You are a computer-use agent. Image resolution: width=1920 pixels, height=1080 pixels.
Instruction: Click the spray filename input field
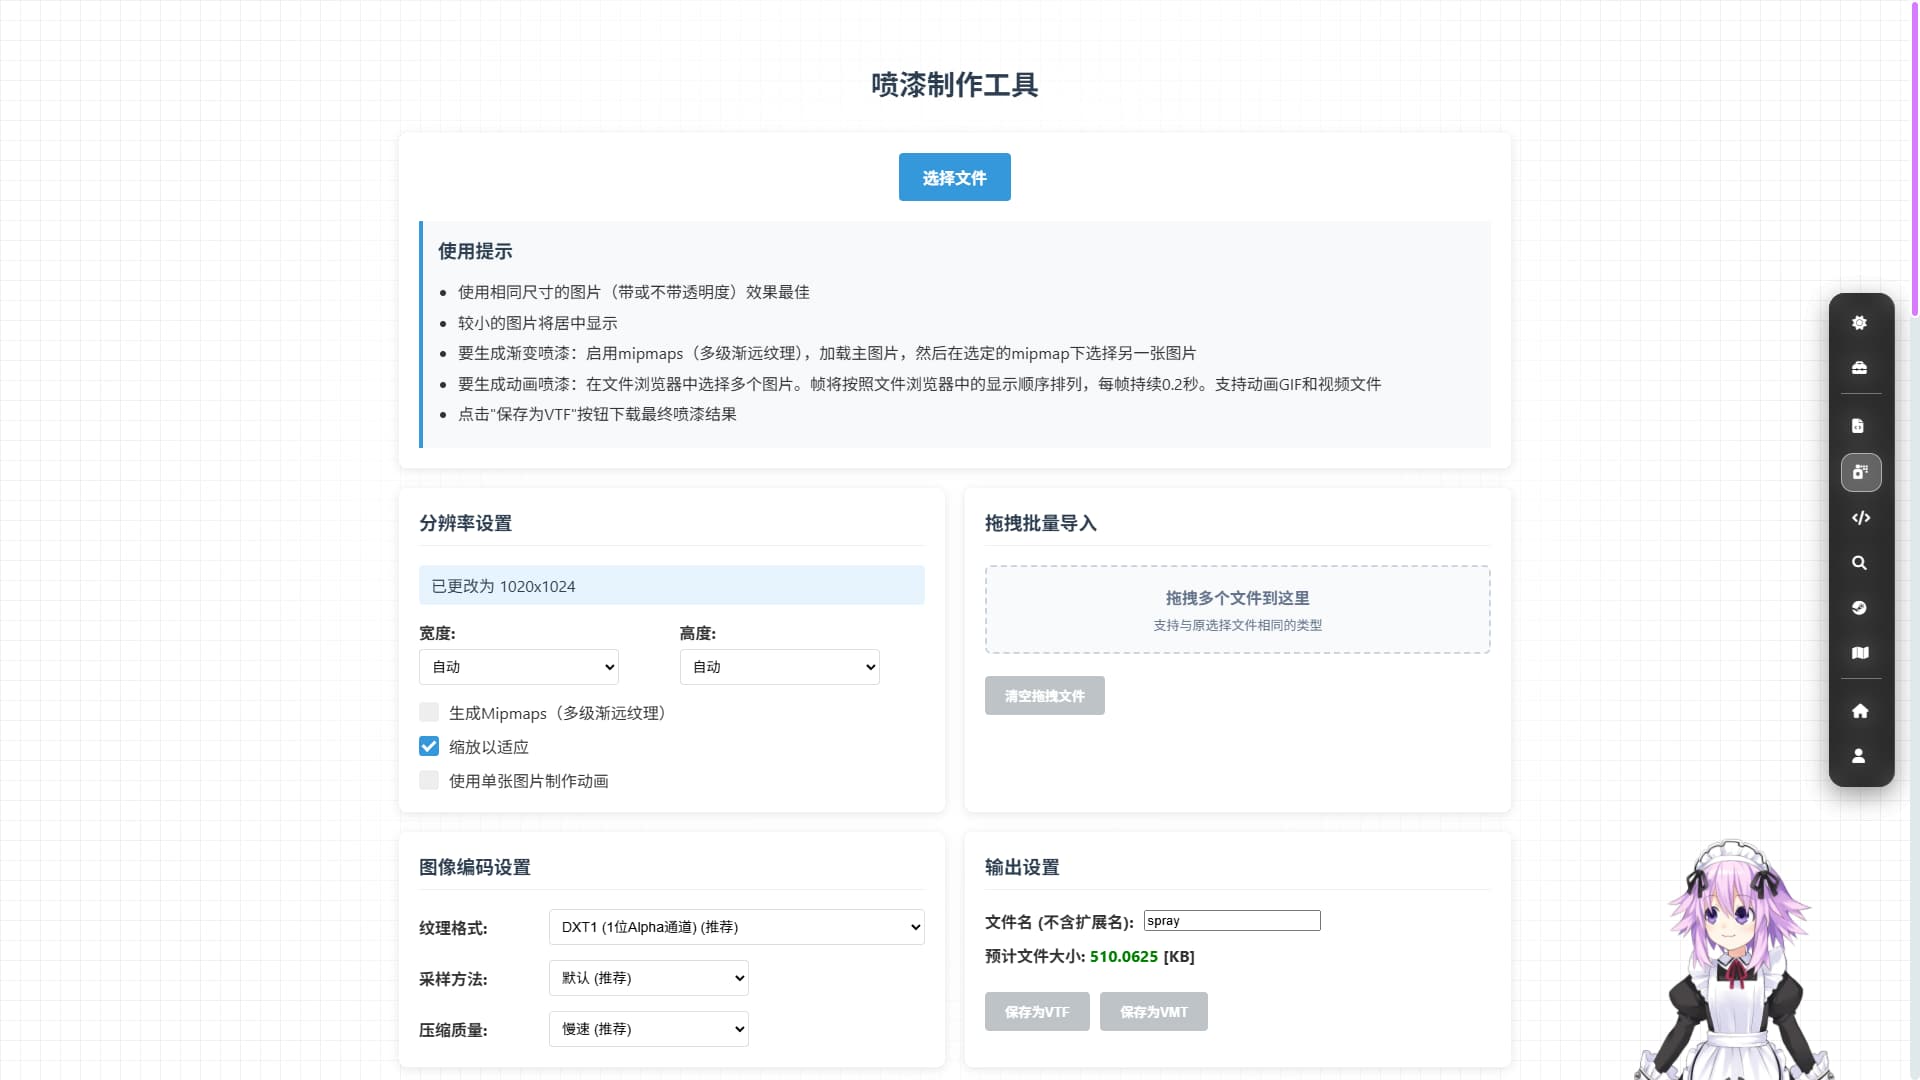point(1231,921)
